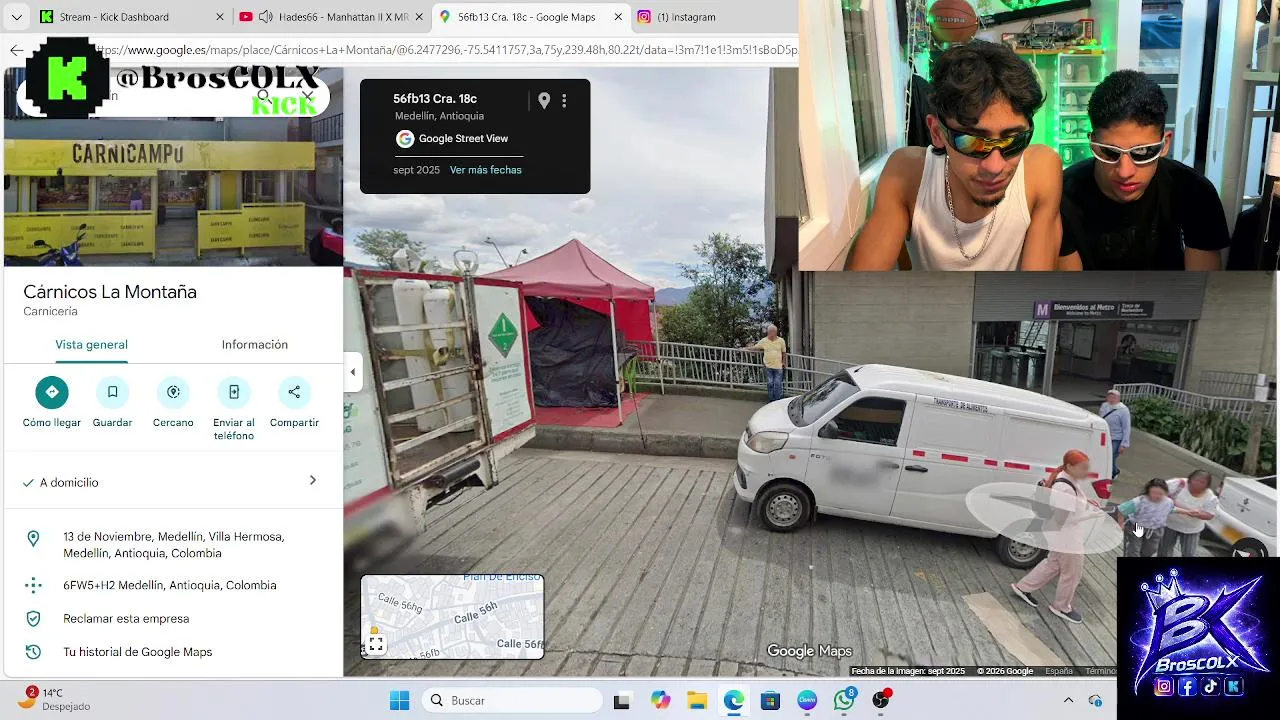Show hidden system tray icons

[x=1068, y=700]
